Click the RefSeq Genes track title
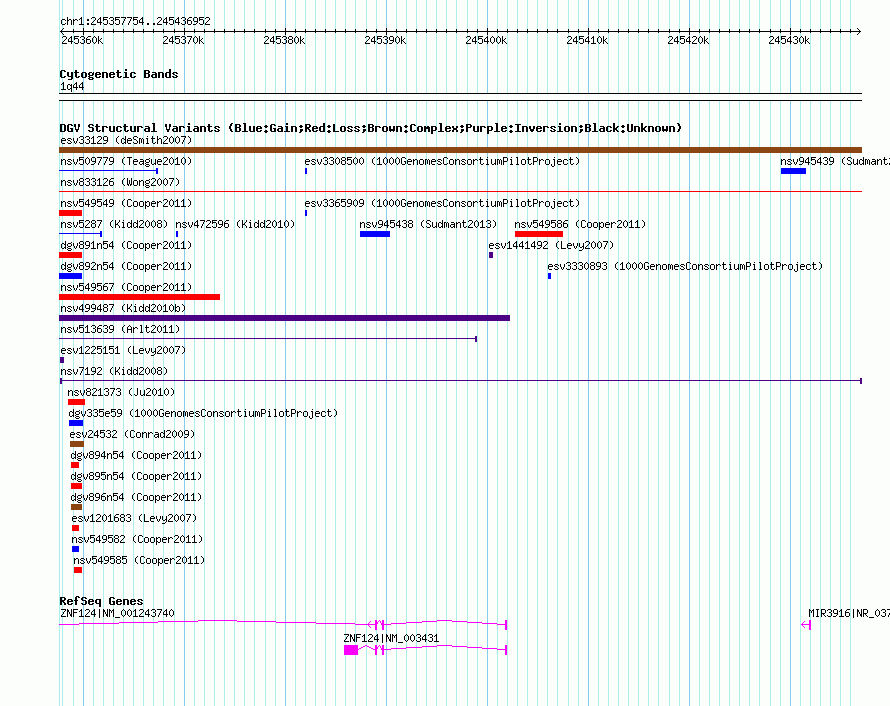 (x=101, y=601)
